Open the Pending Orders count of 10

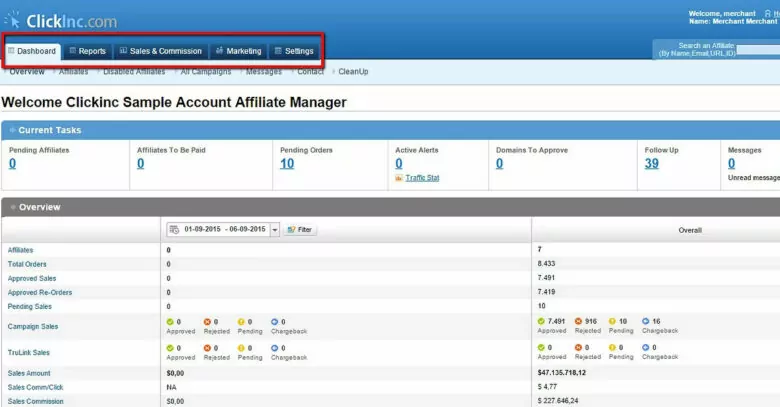click(287, 164)
